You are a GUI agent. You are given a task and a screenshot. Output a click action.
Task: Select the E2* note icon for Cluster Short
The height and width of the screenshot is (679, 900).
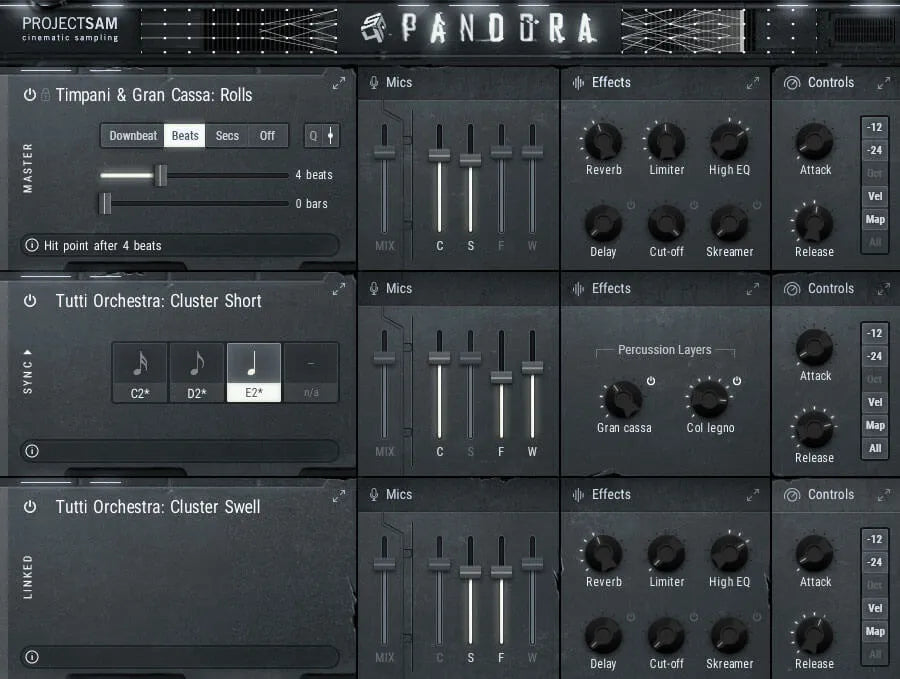pos(253,371)
